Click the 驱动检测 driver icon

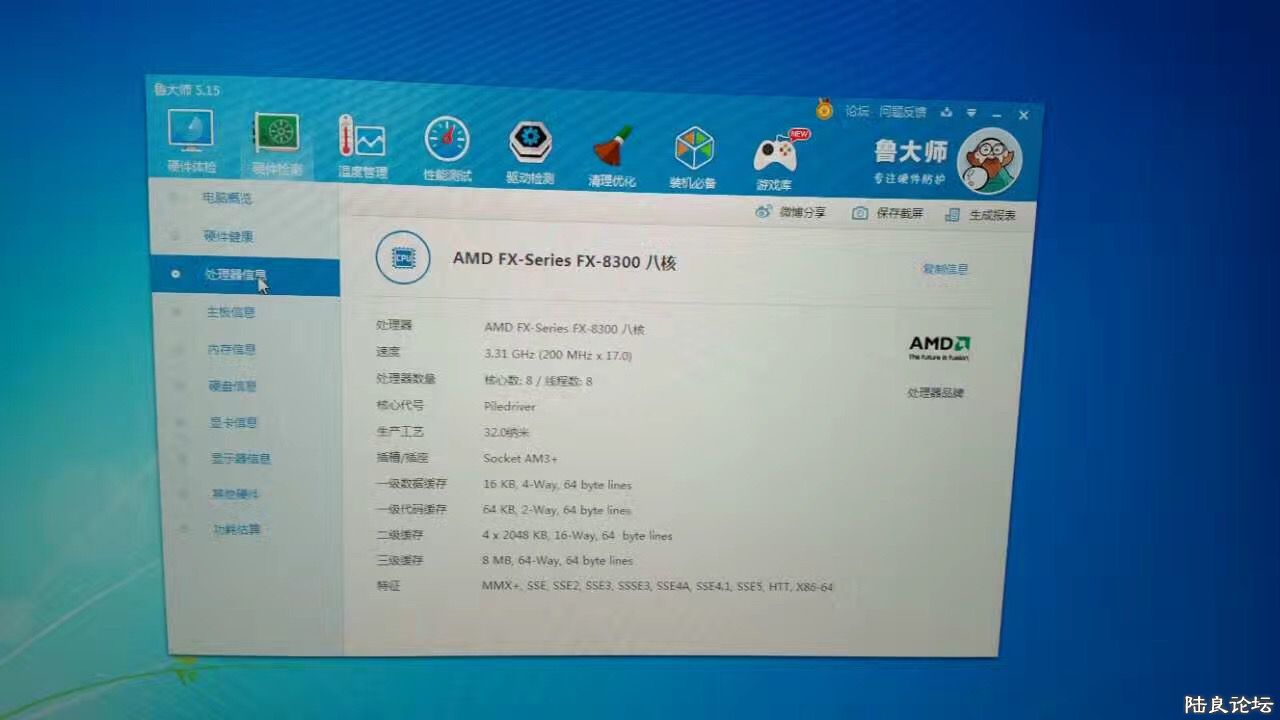(x=530, y=144)
